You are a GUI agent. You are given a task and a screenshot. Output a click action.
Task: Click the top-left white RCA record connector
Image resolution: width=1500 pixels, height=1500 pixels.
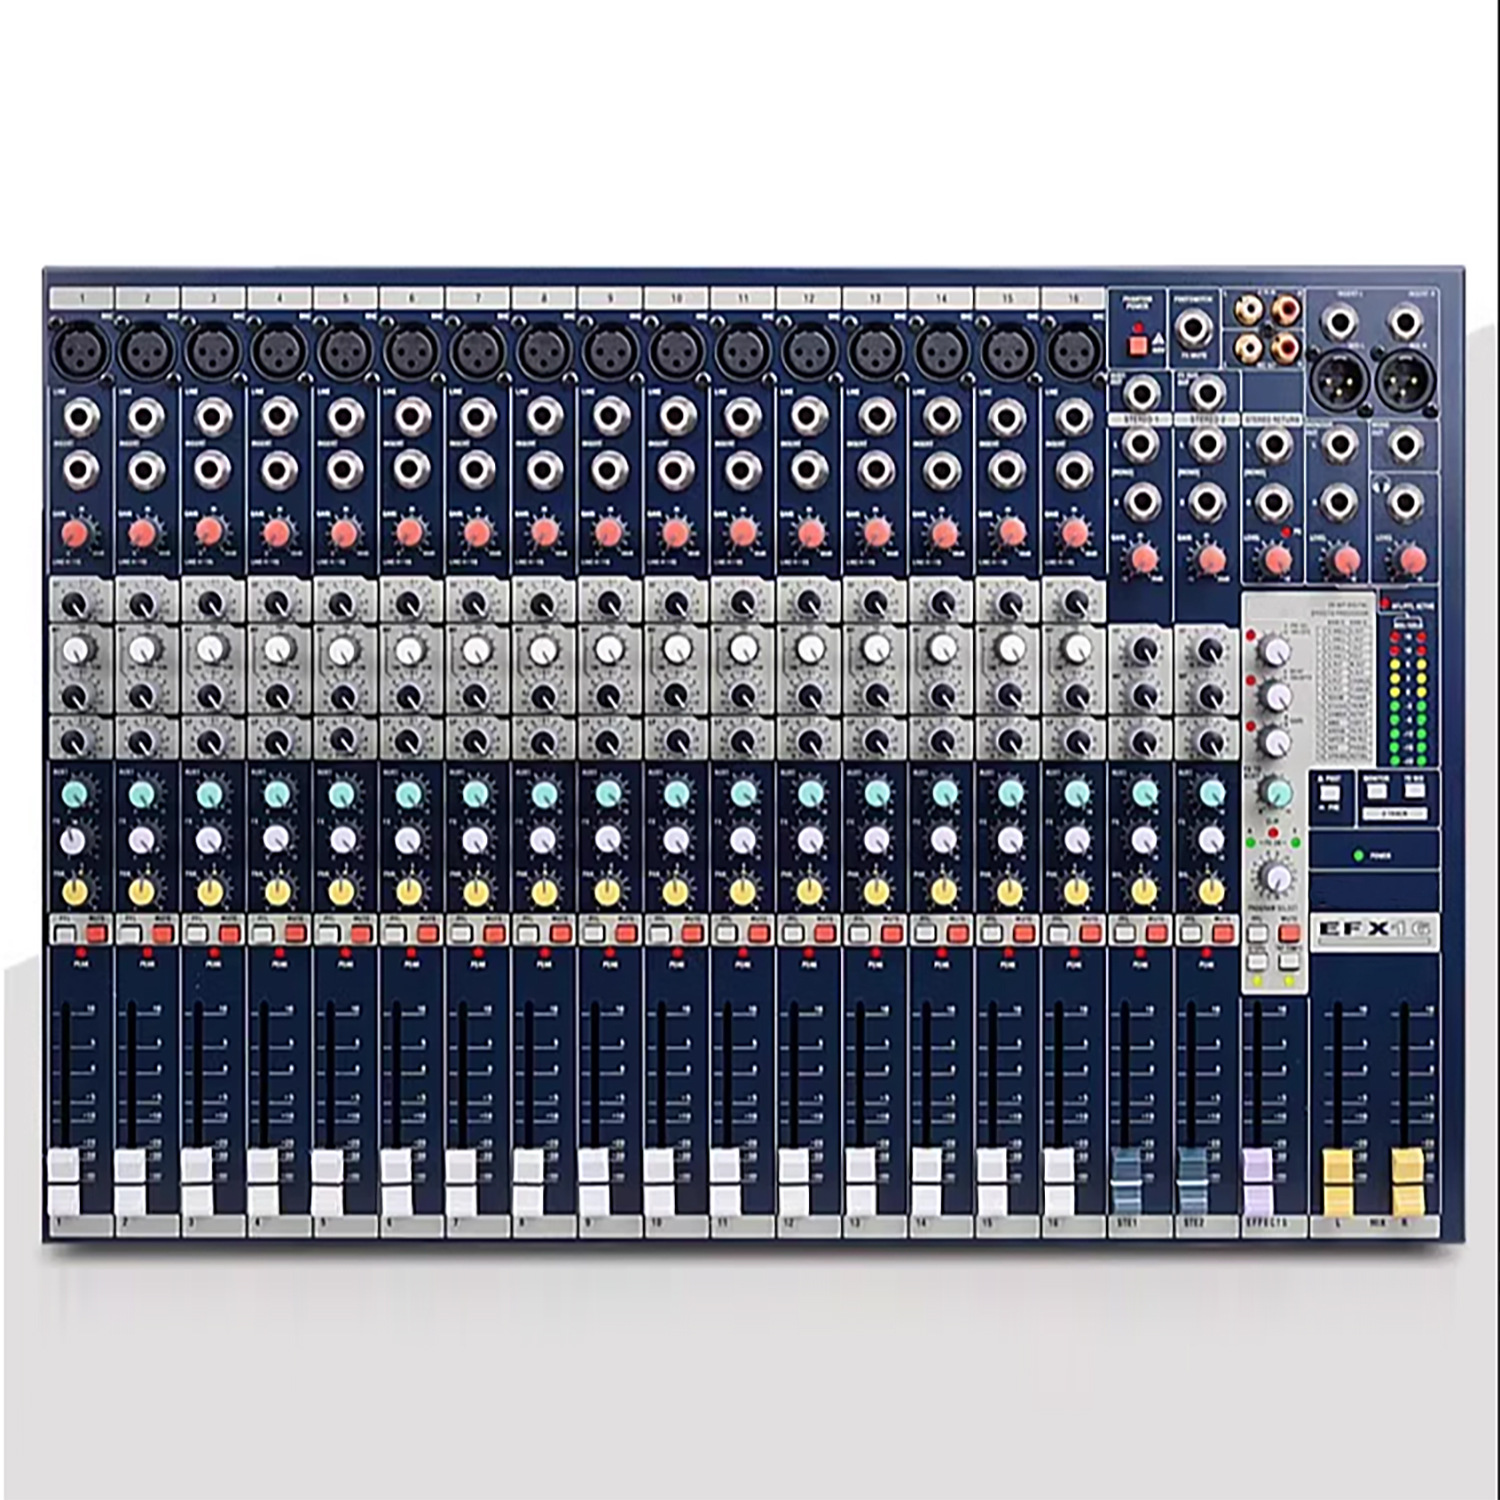click(1248, 310)
